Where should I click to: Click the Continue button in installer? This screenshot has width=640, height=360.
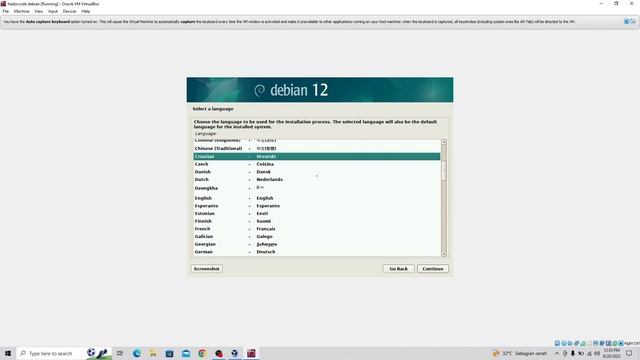click(x=433, y=269)
